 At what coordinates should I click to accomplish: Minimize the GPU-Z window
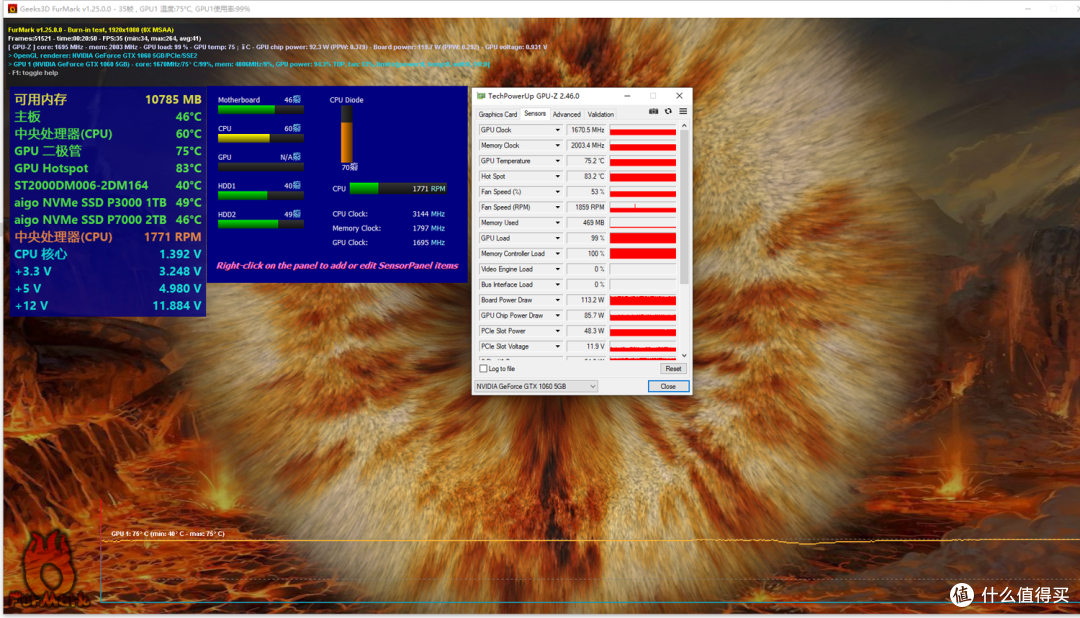(x=627, y=96)
